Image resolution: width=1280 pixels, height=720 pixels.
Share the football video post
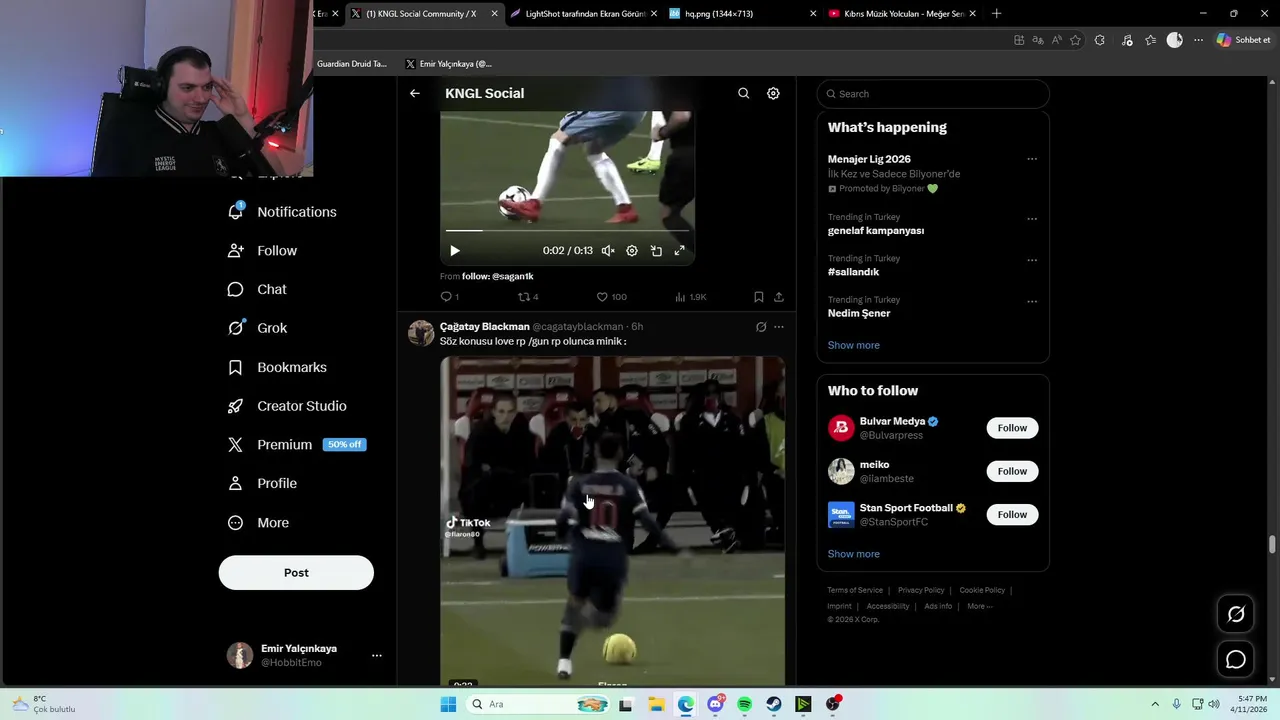(779, 297)
